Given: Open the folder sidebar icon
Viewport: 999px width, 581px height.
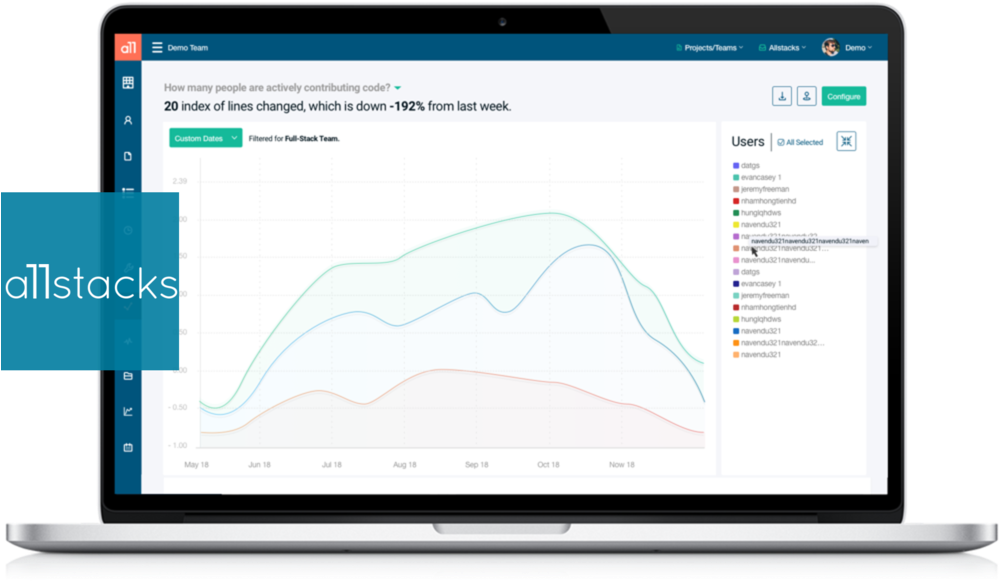Looking at the screenshot, I should (x=128, y=376).
